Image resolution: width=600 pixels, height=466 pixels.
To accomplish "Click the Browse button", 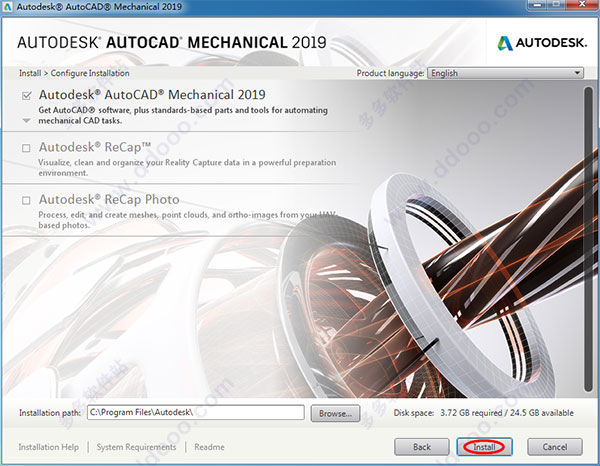I will 335,413.
